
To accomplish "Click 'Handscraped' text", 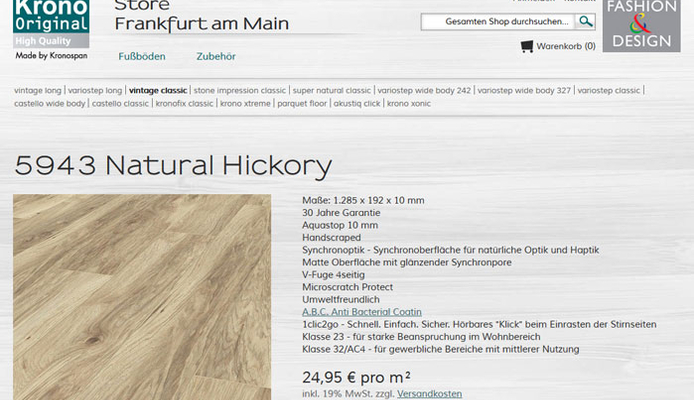I will click(x=332, y=238).
